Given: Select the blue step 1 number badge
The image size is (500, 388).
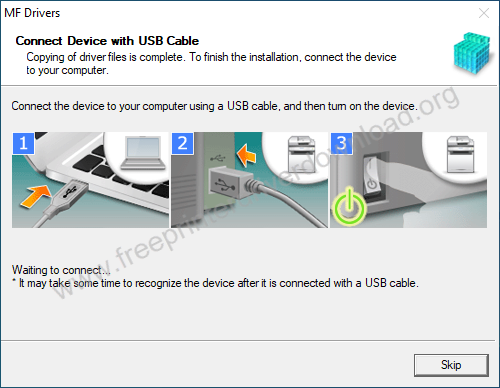Looking at the screenshot, I should pyautogui.click(x=23, y=143).
